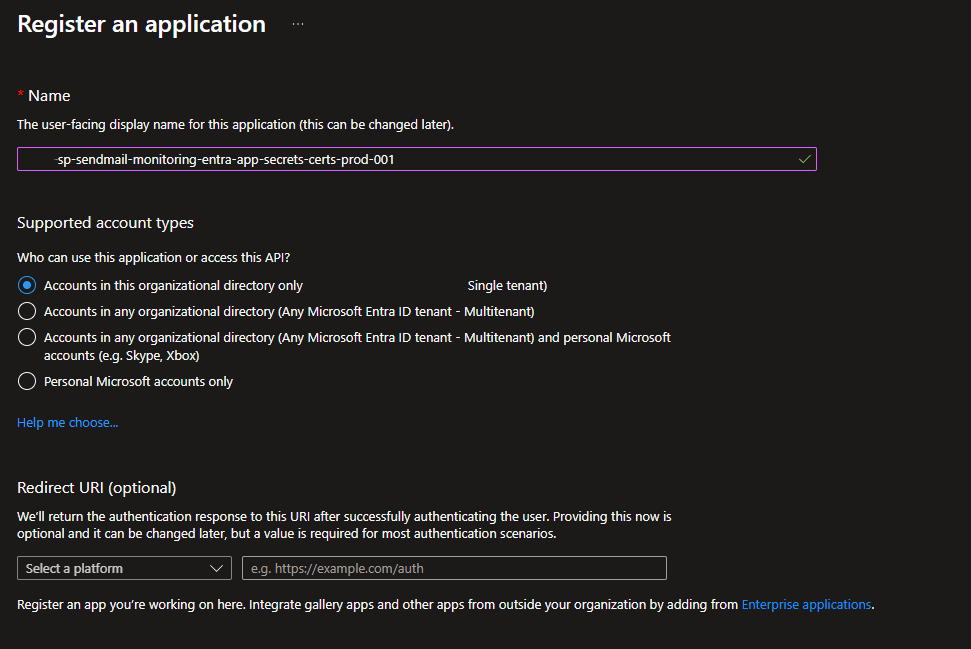The width and height of the screenshot is (971, 649).
Task: Choose the Multitenant-only organizational directory option
Action: (x=27, y=311)
